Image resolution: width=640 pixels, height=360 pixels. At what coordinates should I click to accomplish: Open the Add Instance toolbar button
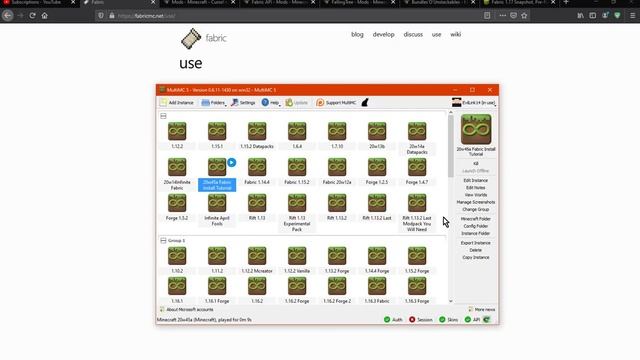(x=177, y=102)
